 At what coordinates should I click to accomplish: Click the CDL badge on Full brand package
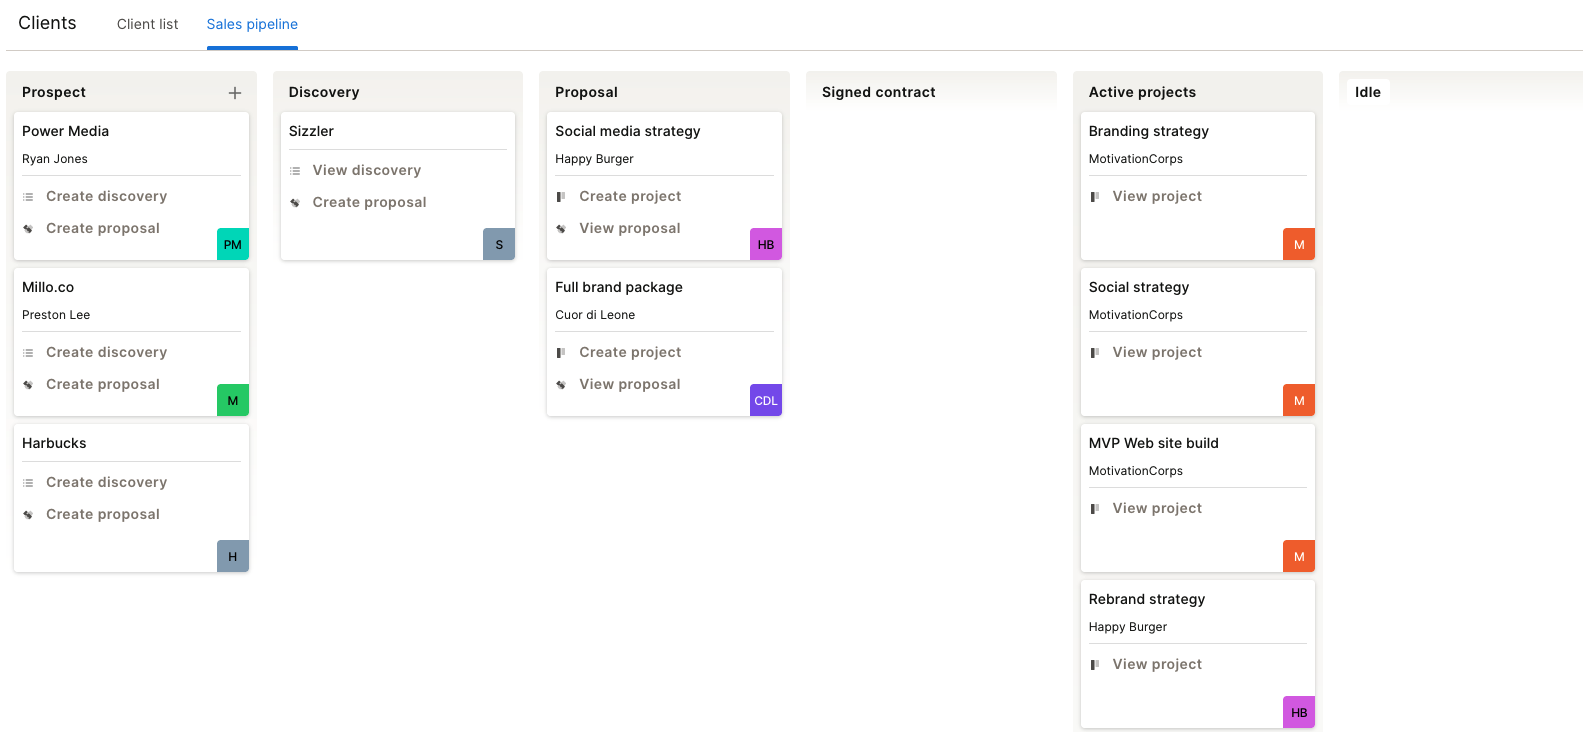(x=766, y=401)
